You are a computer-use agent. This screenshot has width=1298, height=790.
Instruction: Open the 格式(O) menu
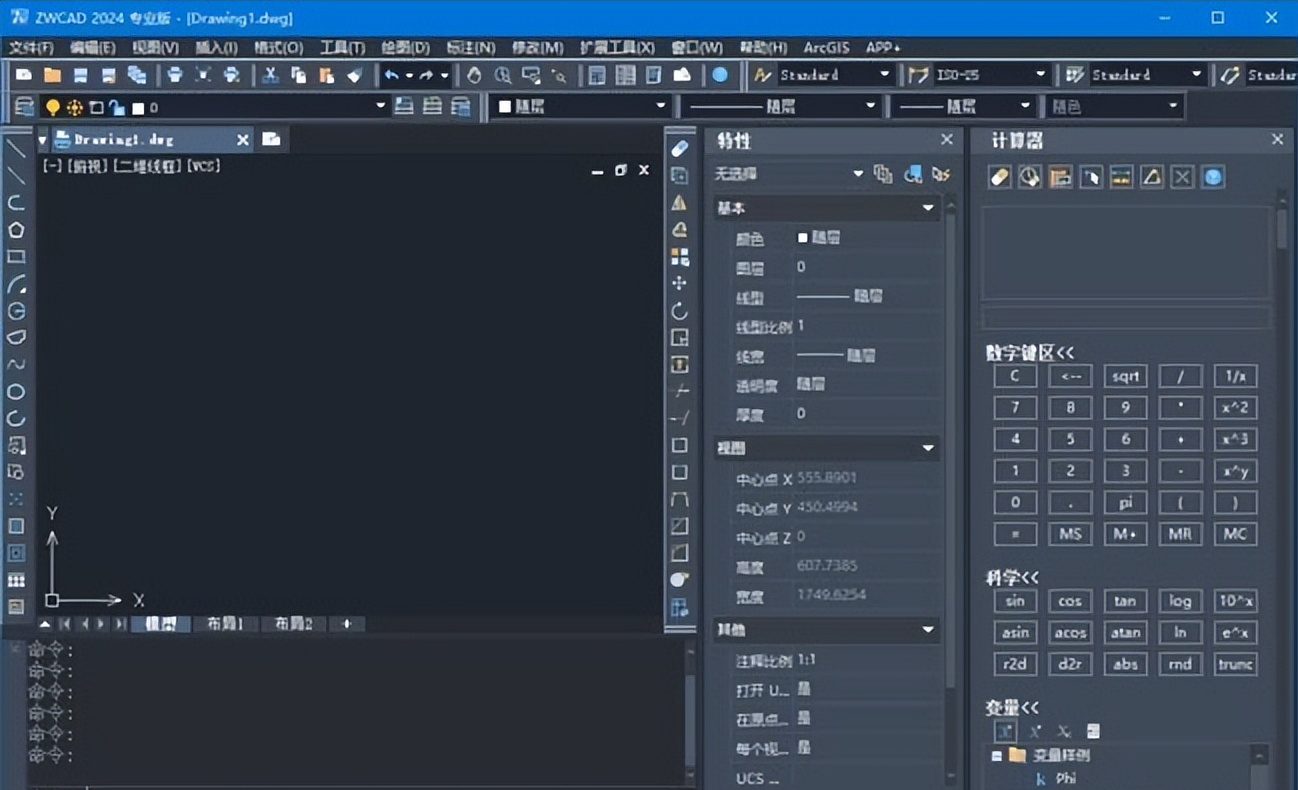pyautogui.click(x=278, y=47)
